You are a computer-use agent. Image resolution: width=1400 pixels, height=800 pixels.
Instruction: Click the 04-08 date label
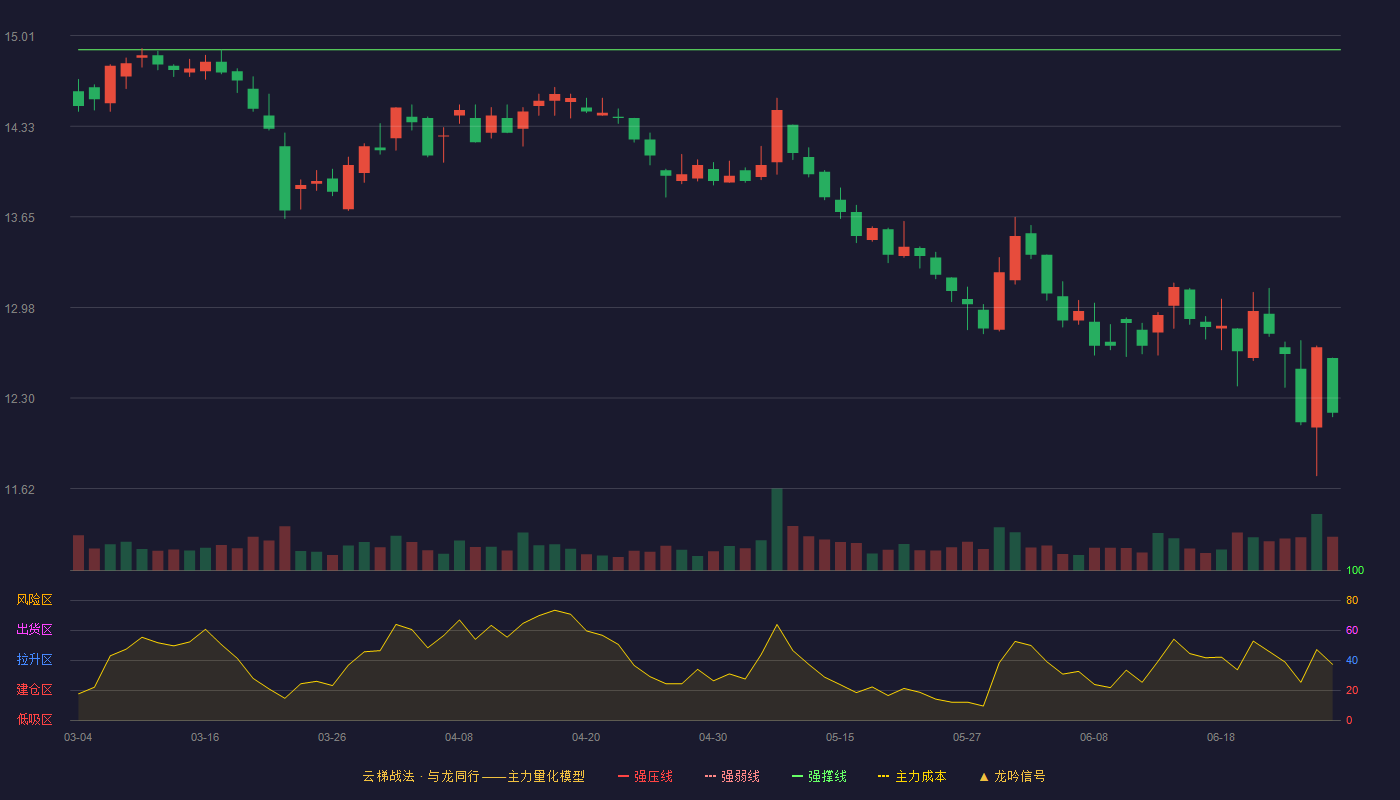click(x=459, y=737)
